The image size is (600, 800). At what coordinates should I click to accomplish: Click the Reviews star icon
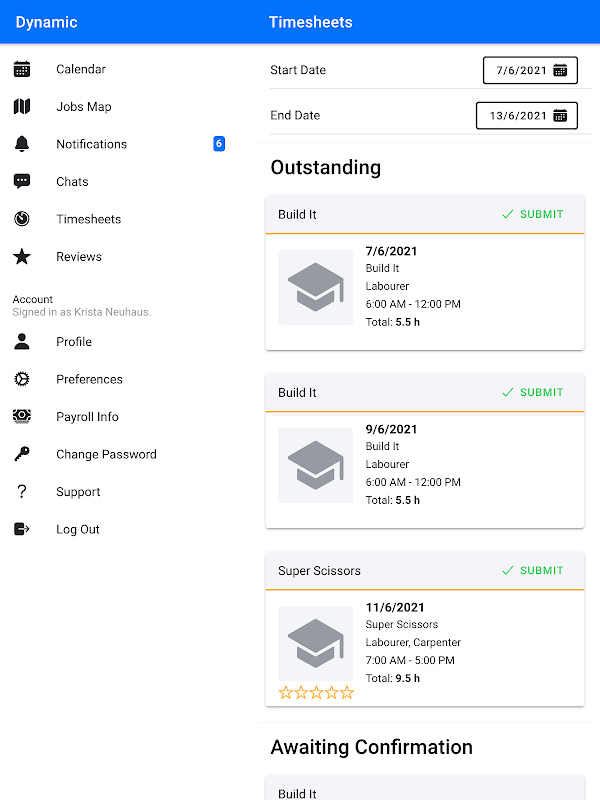click(22, 257)
